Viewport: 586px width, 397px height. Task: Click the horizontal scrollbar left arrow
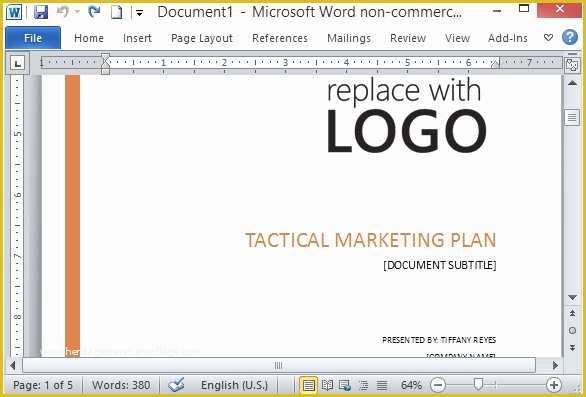tap(13, 365)
